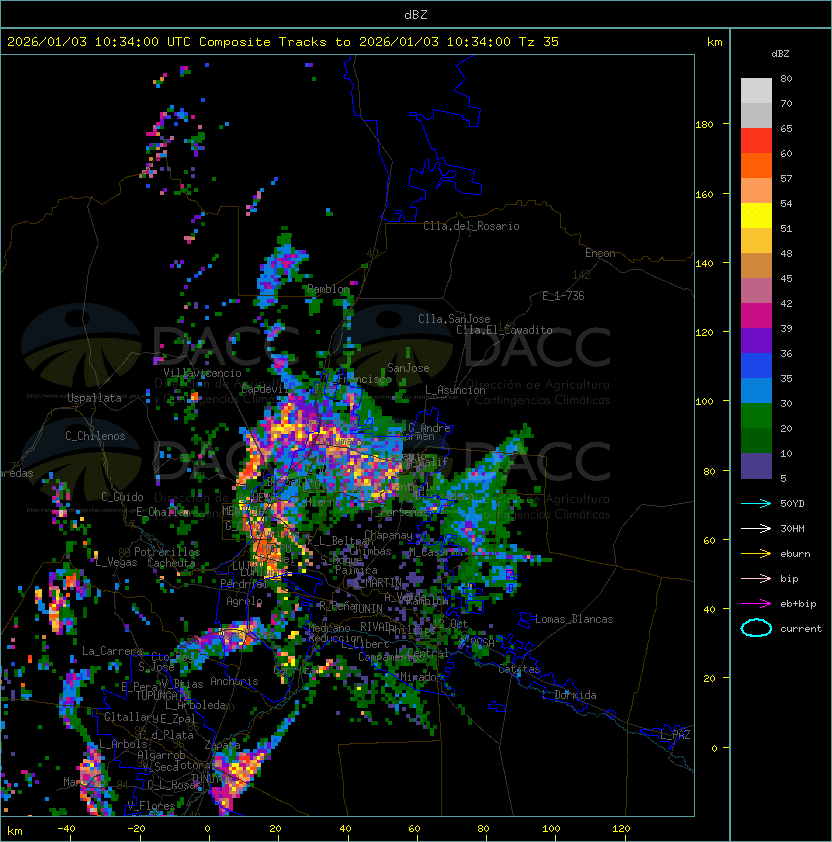Click the magenta eb+bip arrow legend icon

pyautogui.click(x=756, y=604)
